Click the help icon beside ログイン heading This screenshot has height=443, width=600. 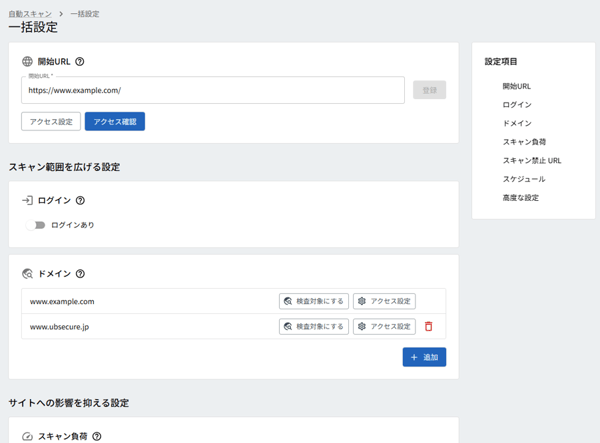click(80, 200)
